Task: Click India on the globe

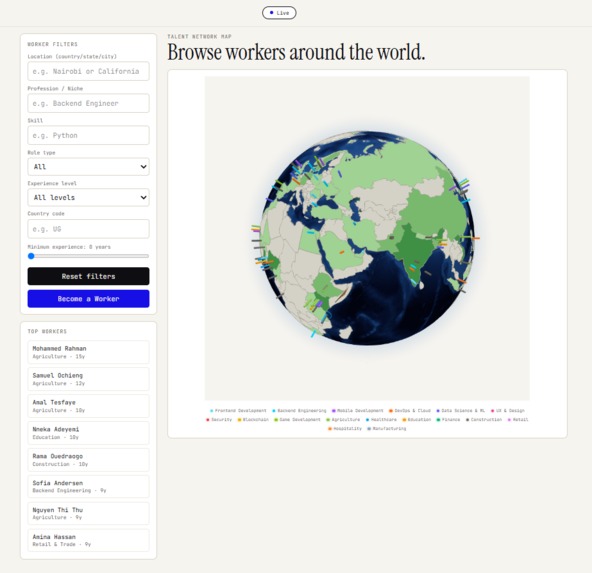Action: coord(412,246)
